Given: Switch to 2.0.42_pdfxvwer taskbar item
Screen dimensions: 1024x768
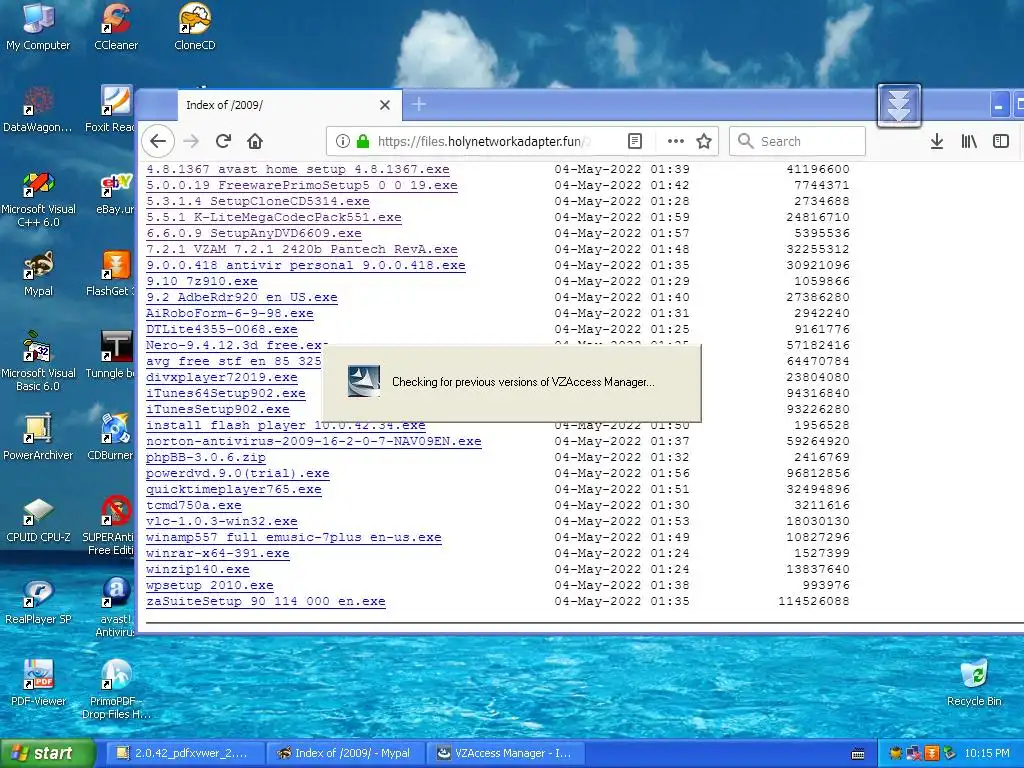Looking at the screenshot, I should click(x=184, y=753).
